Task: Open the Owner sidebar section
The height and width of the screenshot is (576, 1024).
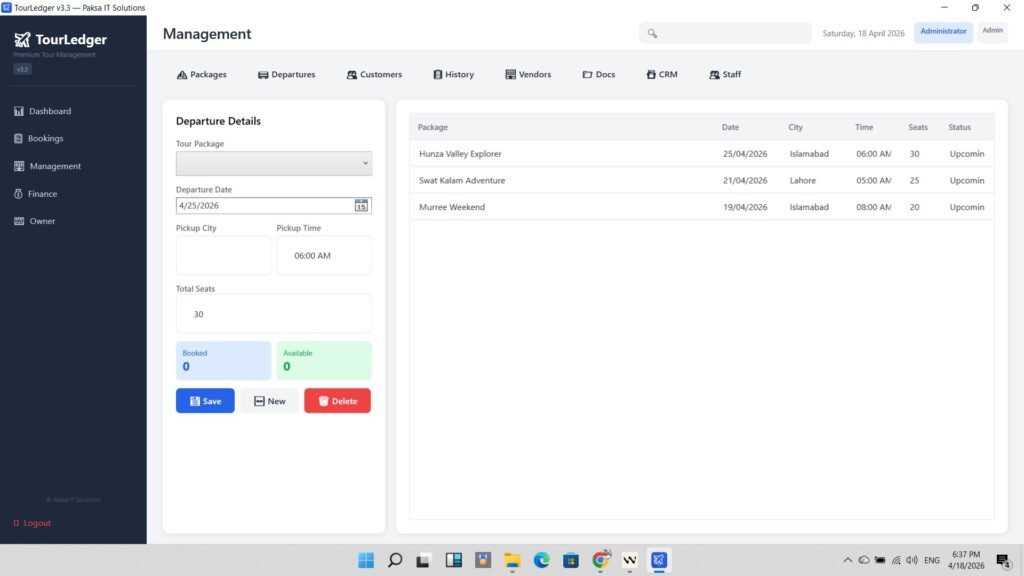Action: pyautogui.click(x=41, y=221)
